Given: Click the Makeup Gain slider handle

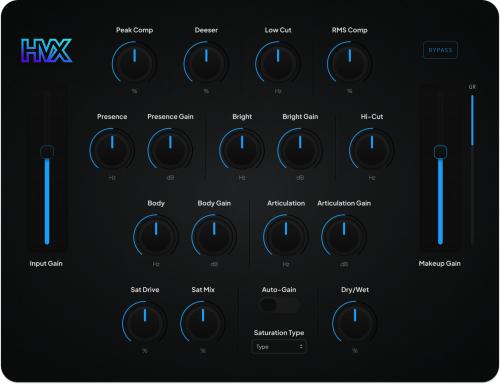Looking at the screenshot, I should tap(440, 152).
